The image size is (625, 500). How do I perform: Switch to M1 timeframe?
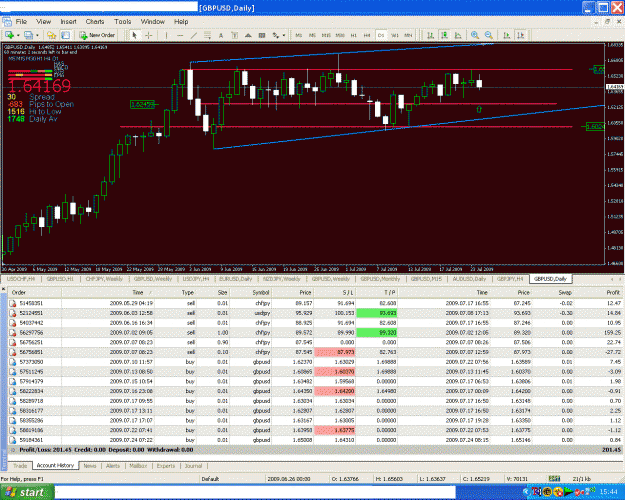coord(299,35)
